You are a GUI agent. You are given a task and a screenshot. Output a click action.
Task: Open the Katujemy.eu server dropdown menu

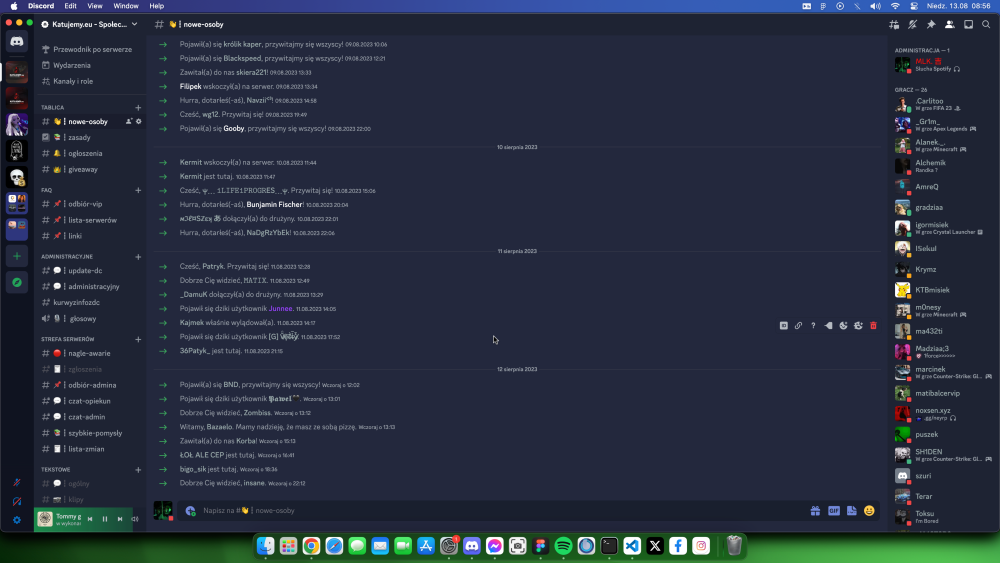click(89, 24)
